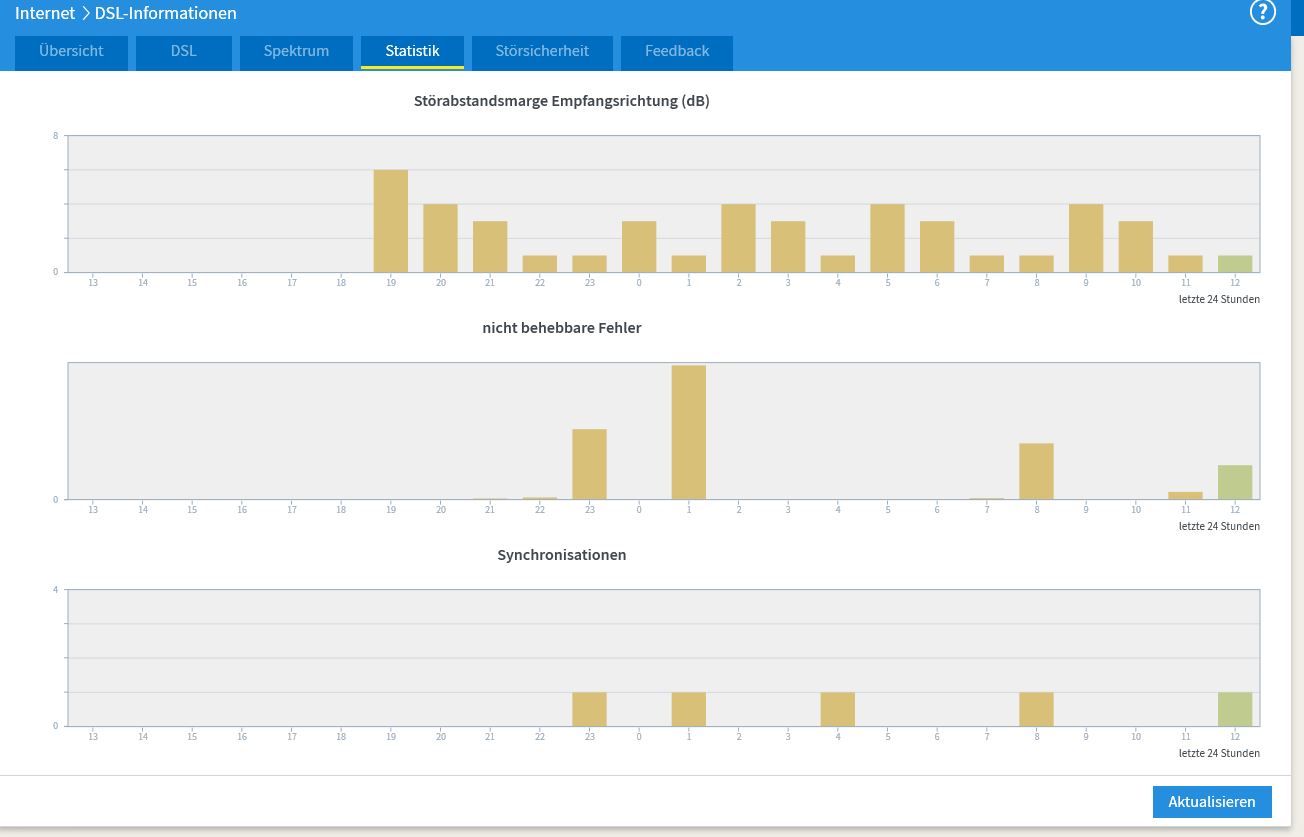Switch to the Übersicht tab
The width and height of the screenshot is (1304, 837).
click(71, 52)
